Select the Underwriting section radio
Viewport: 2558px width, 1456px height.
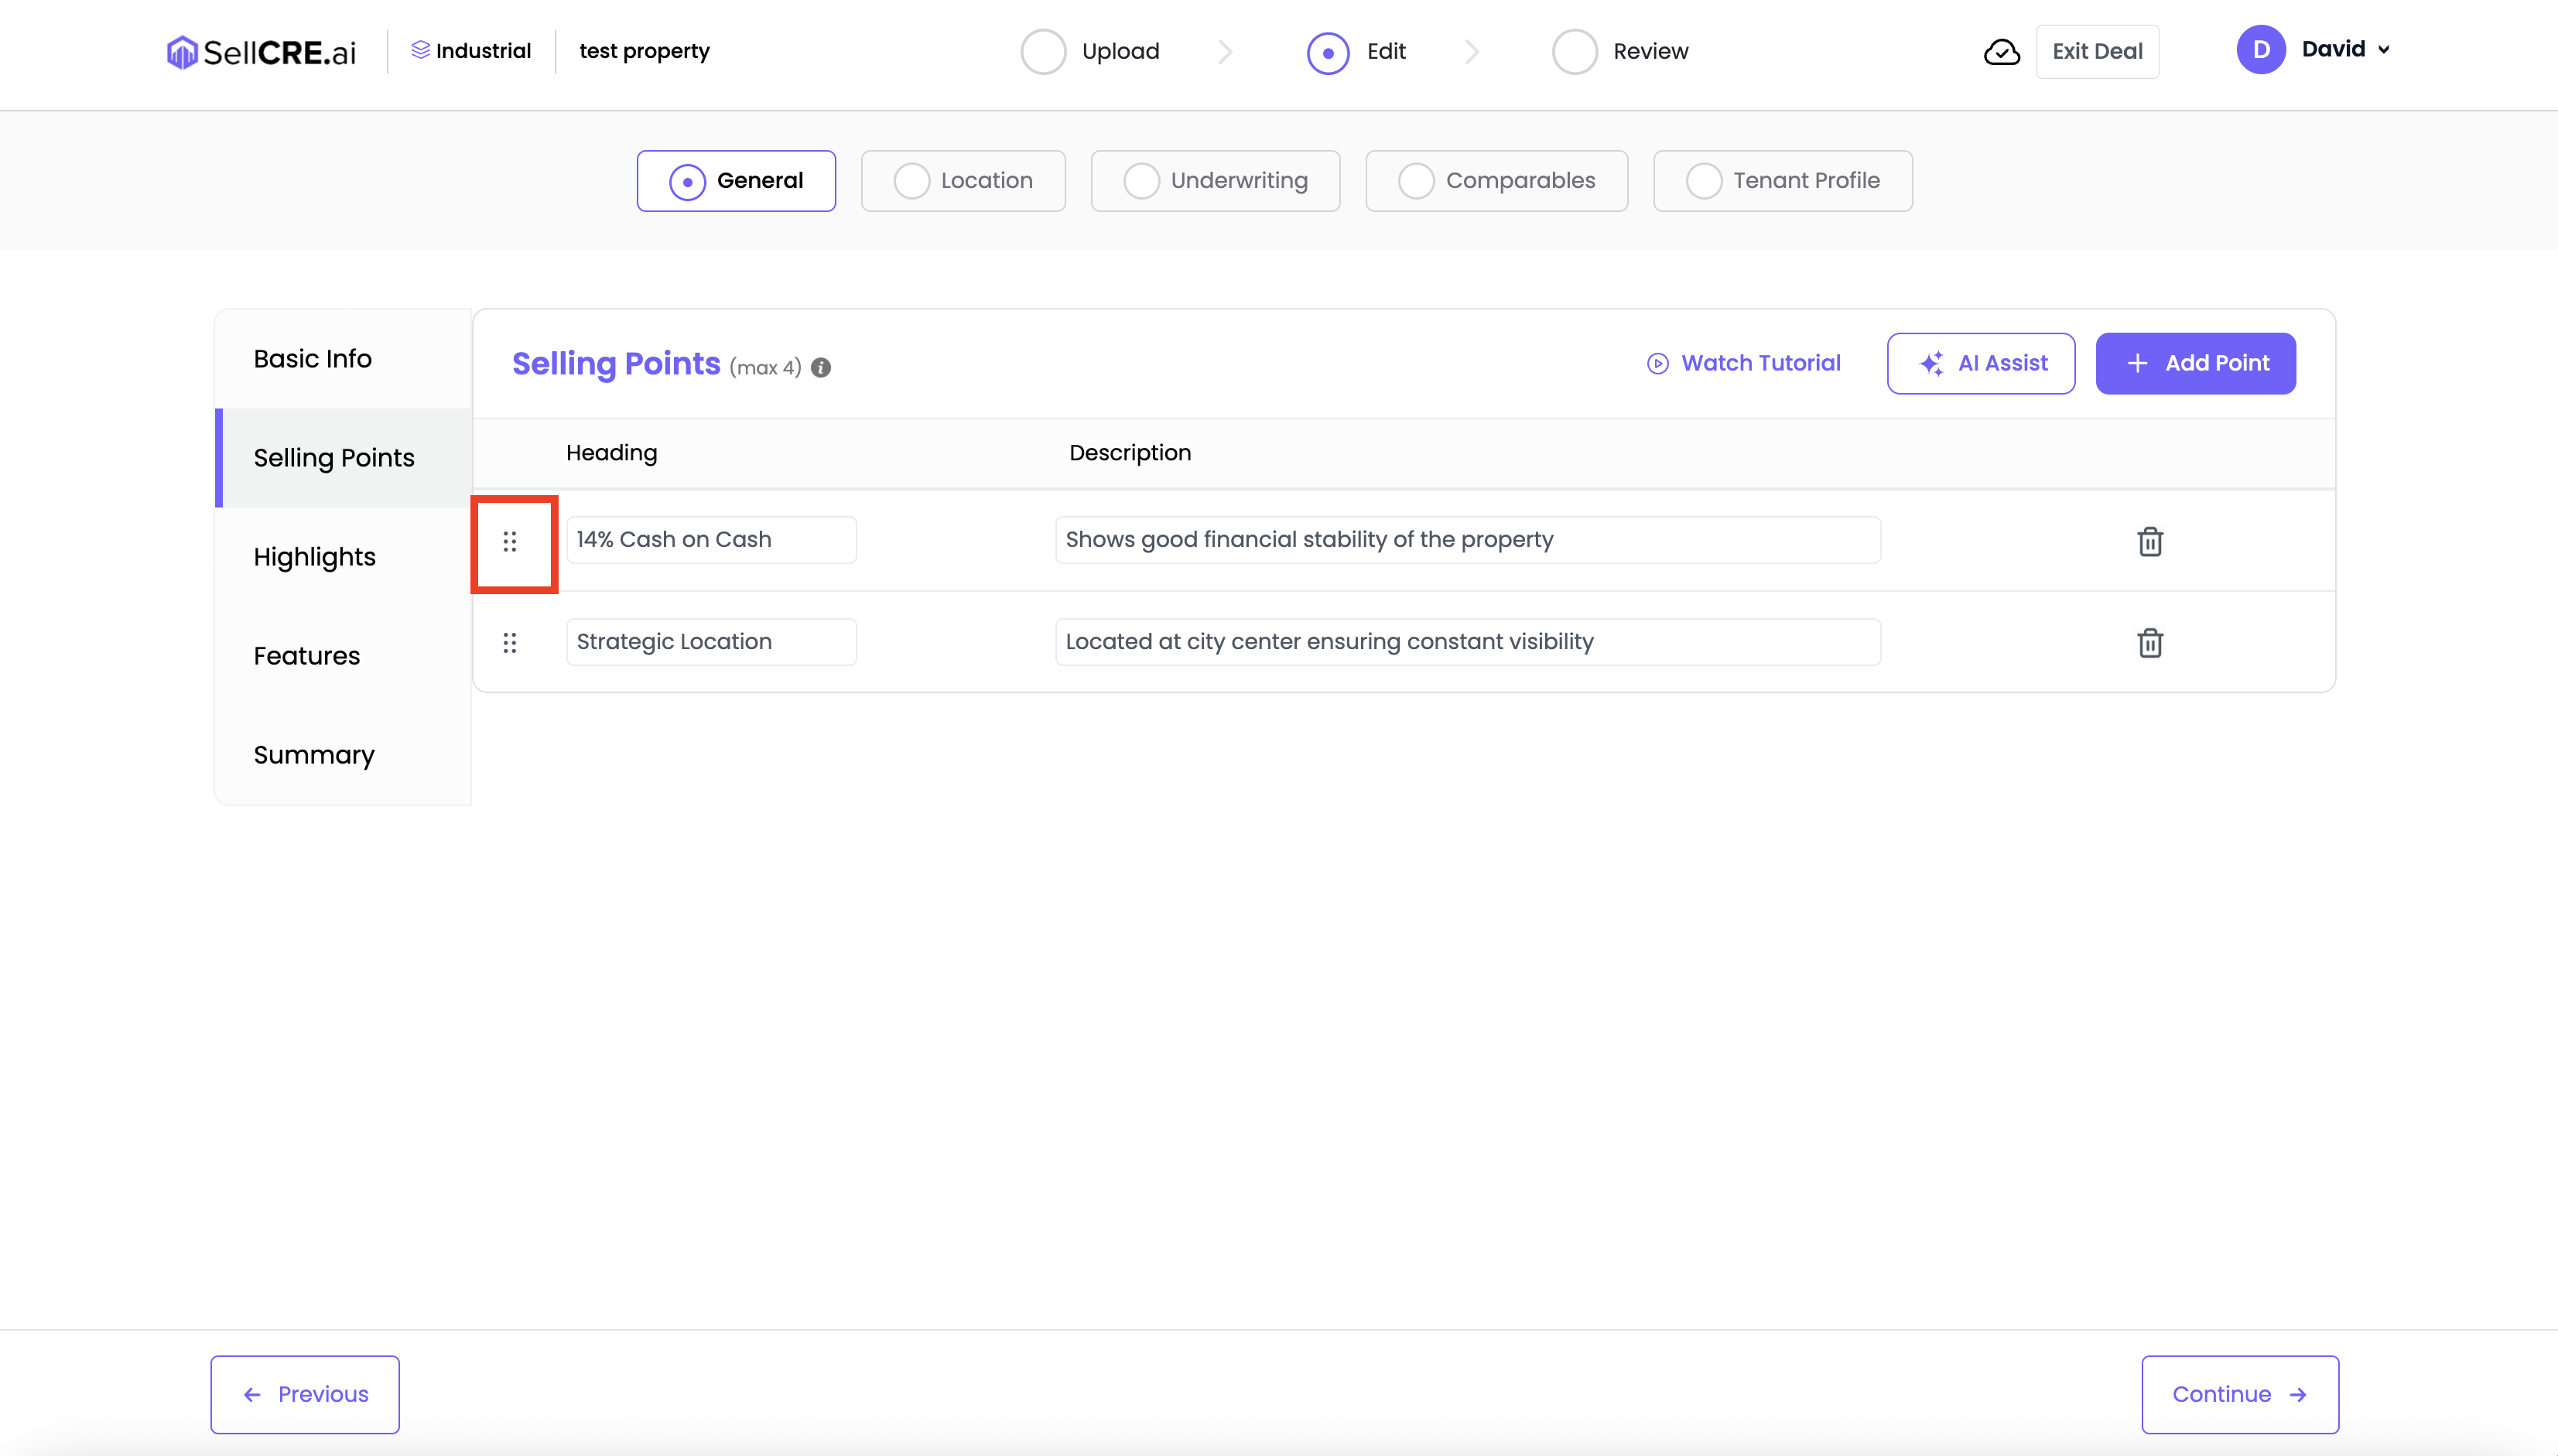[x=1141, y=181]
